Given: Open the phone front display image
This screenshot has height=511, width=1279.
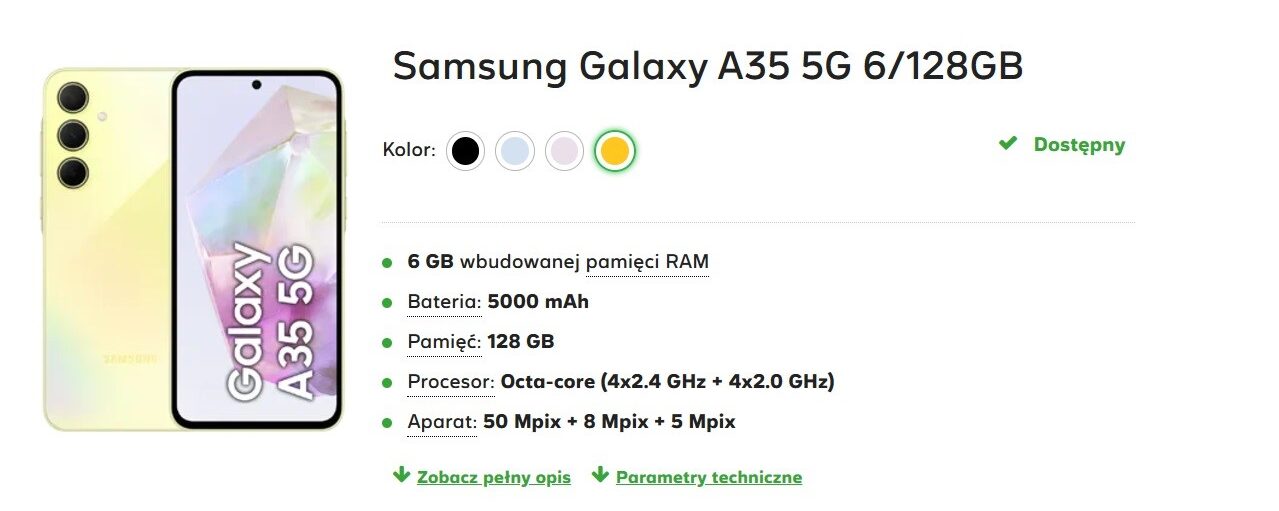Looking at the screenshot, I should (x=257, y=250).
